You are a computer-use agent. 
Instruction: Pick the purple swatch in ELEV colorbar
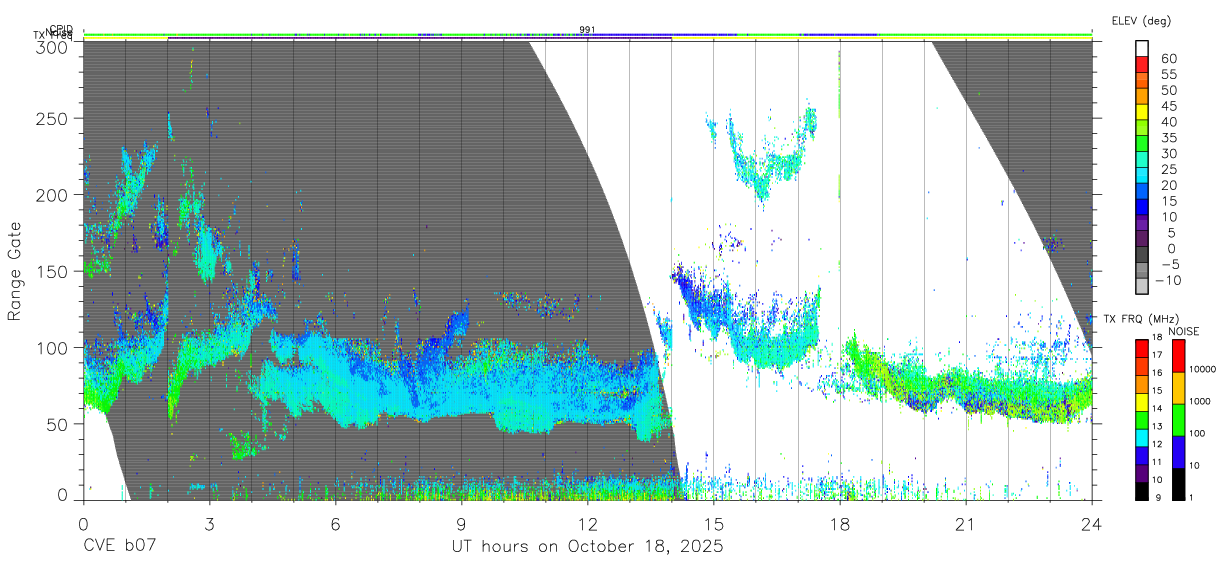[1142, 223]
